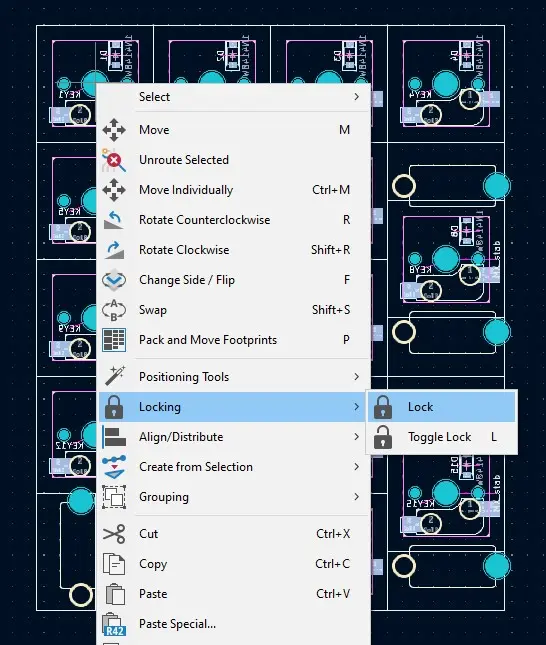The height and width of the screenshot is (645, 546).
Task: Click the Paste menu entry
Action: tap(233, 594)
